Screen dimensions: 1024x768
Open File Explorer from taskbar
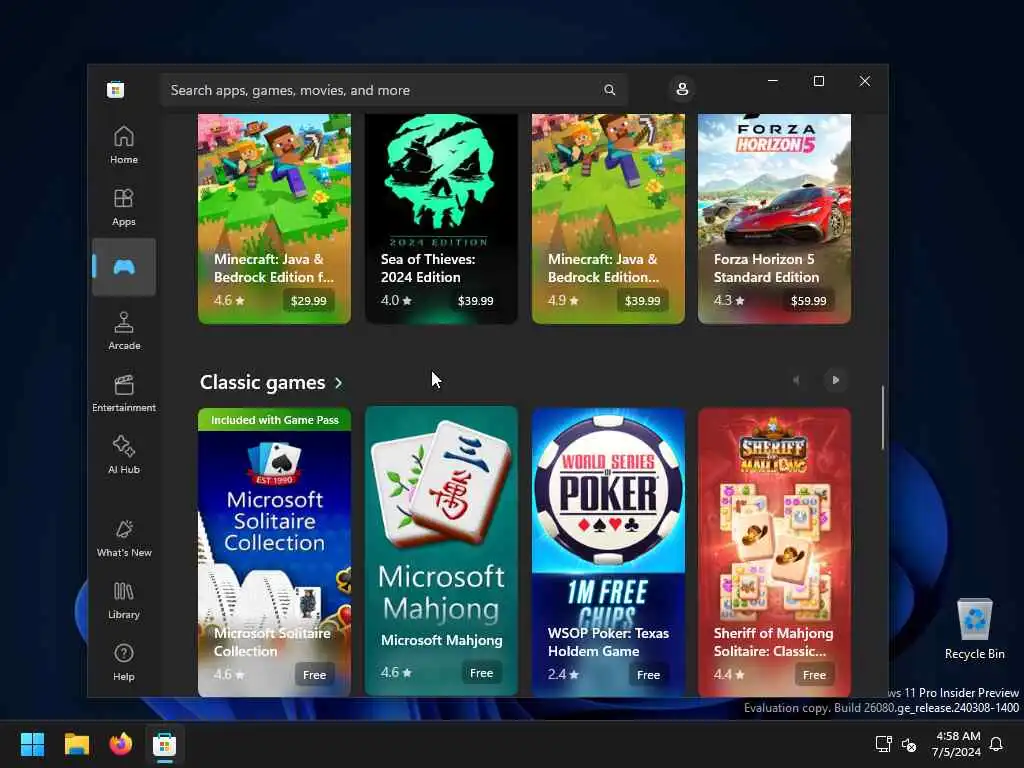coord(76,744)
